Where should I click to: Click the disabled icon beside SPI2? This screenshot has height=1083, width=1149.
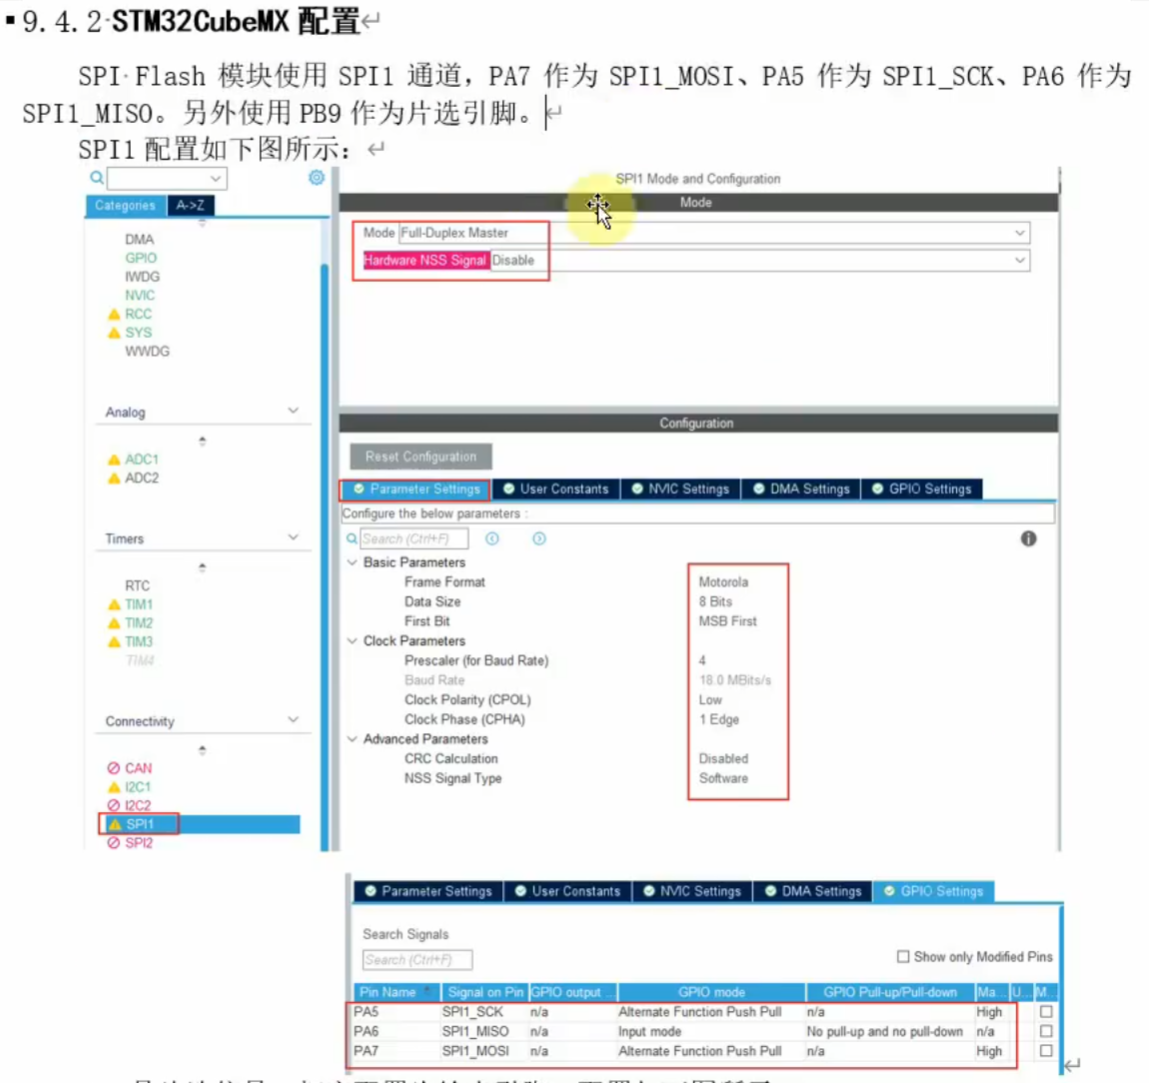pyautogui.click(x=114, y=843)
